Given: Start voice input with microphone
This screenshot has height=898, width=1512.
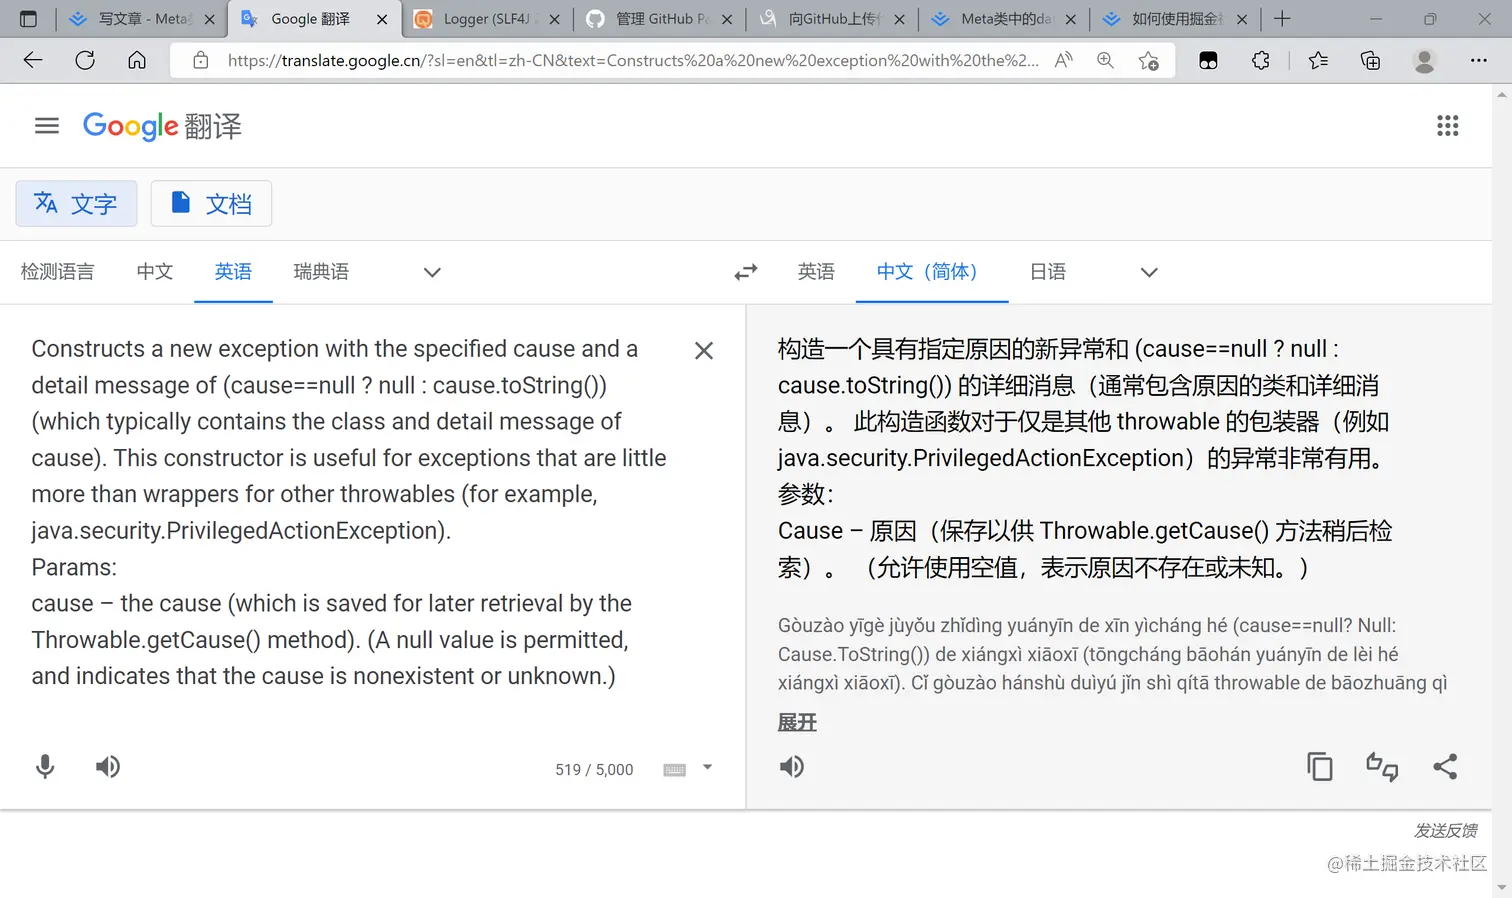Looking at the screenshot, I should pyautogui.click(x=45, y=767).
